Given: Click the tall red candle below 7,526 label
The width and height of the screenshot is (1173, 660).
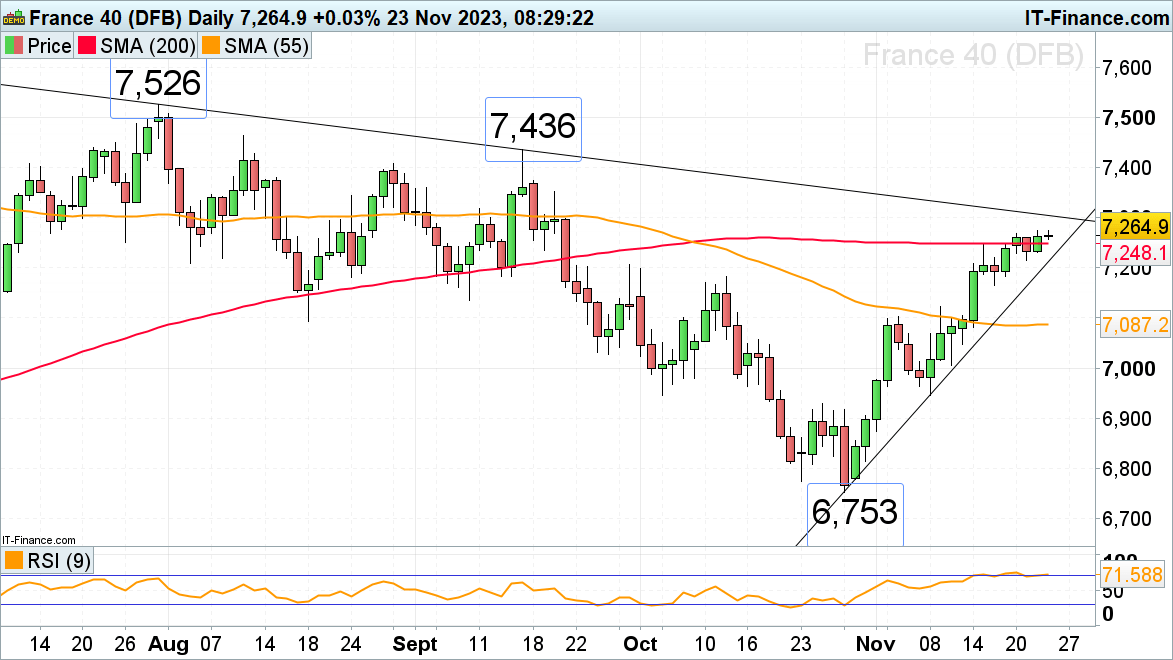Looking at the screenshot, I should coord(168,142).
